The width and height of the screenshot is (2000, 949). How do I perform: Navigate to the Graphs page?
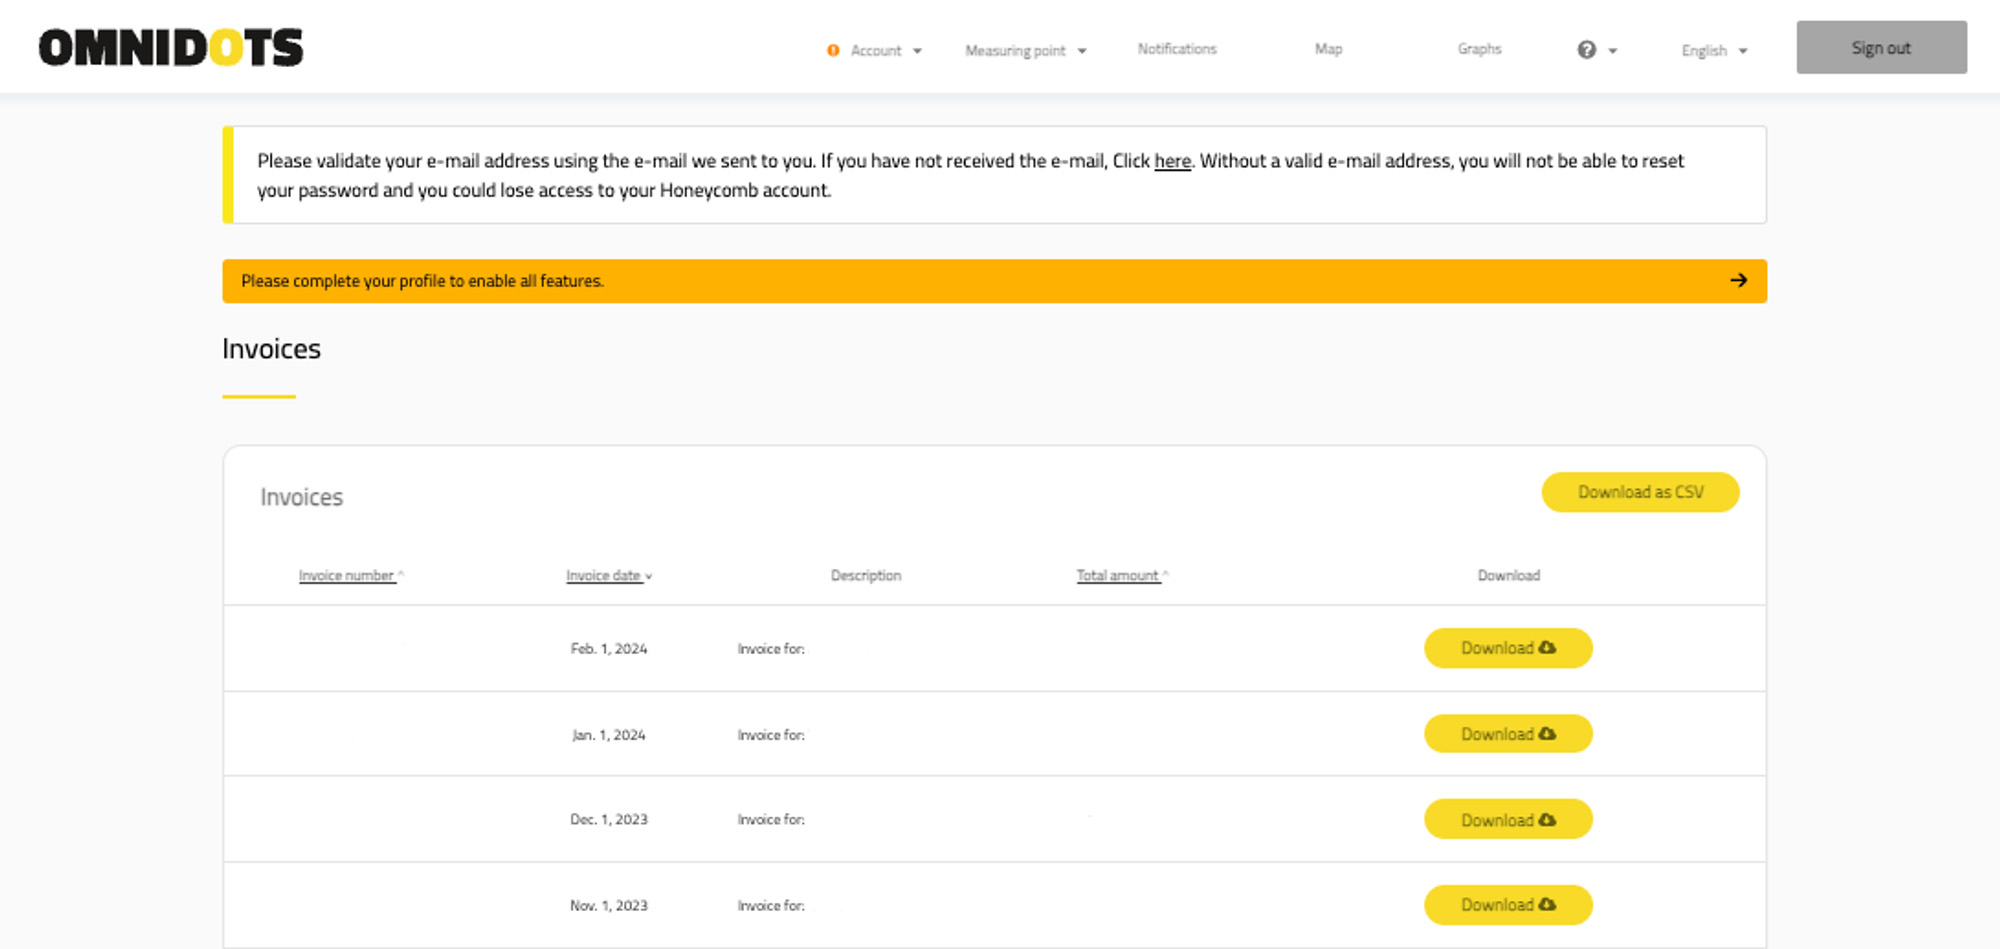click(x=1479, y=49)
